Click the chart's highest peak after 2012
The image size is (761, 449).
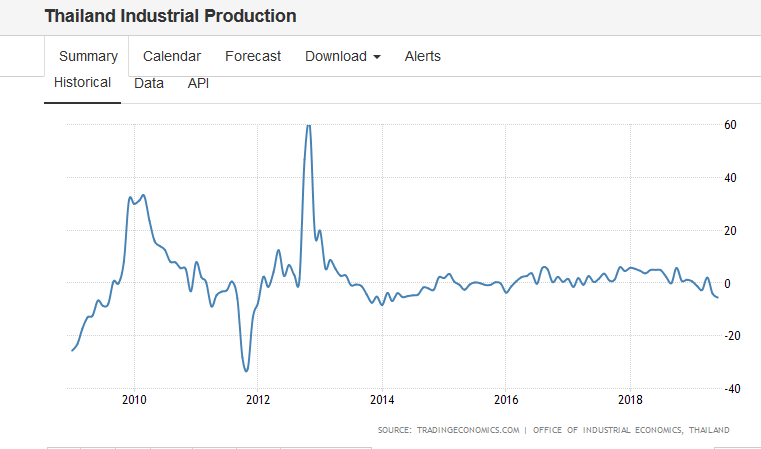(x=308, y=126)
